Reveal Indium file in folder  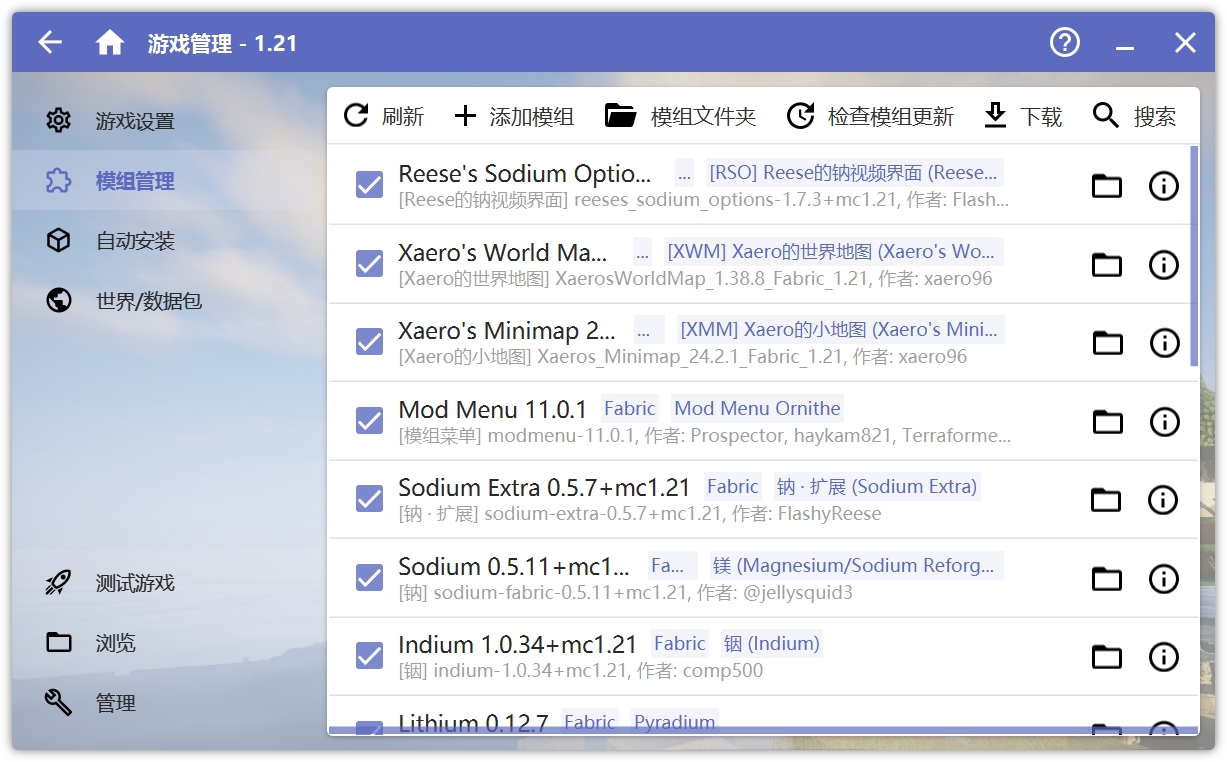[x=1106, y=656]
